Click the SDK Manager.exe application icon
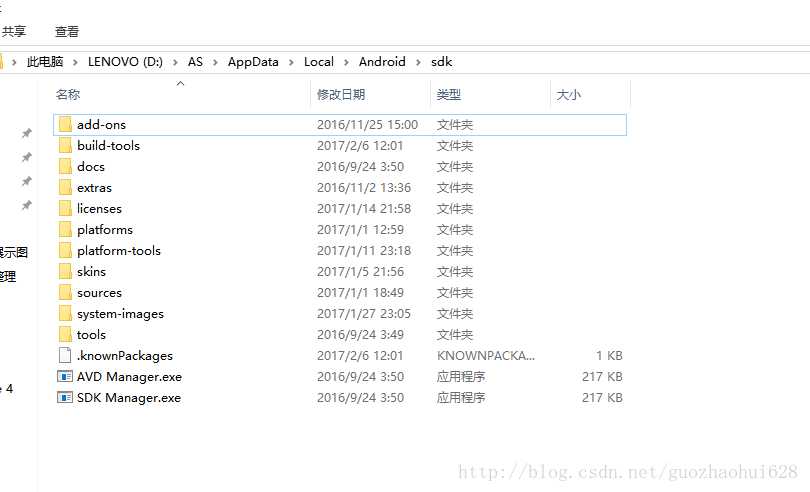 65,397
